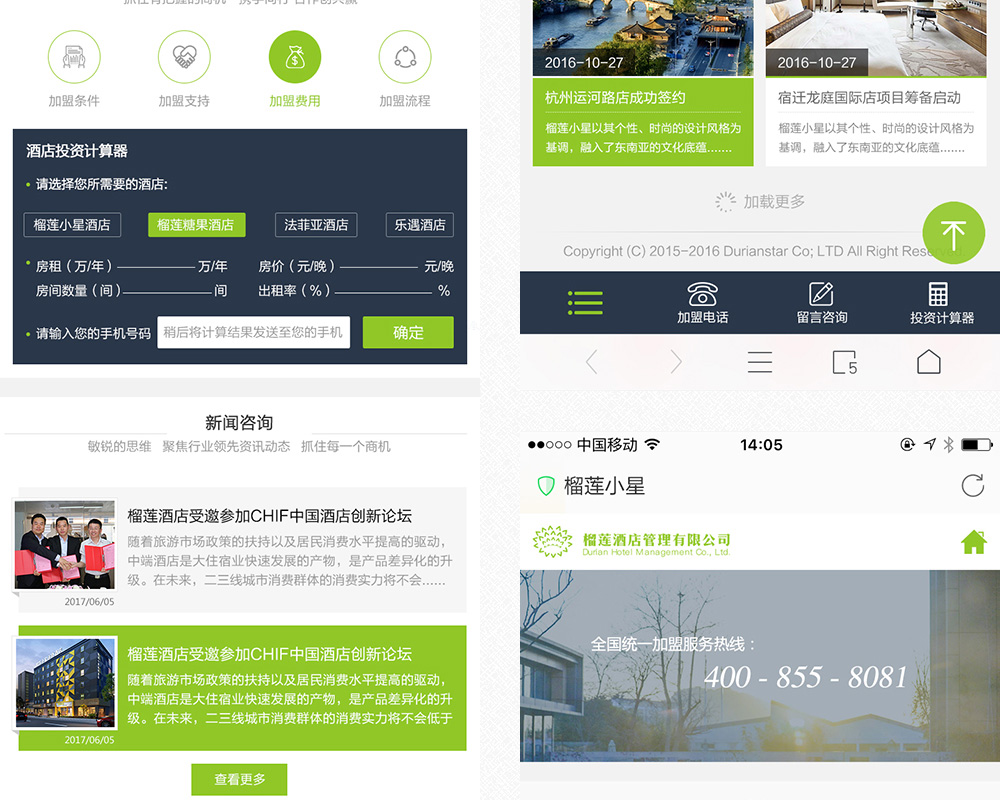Select the 乐遇酒店 hotel option
This screenshot has height=800, width=1000.
[x=420, y=225]
